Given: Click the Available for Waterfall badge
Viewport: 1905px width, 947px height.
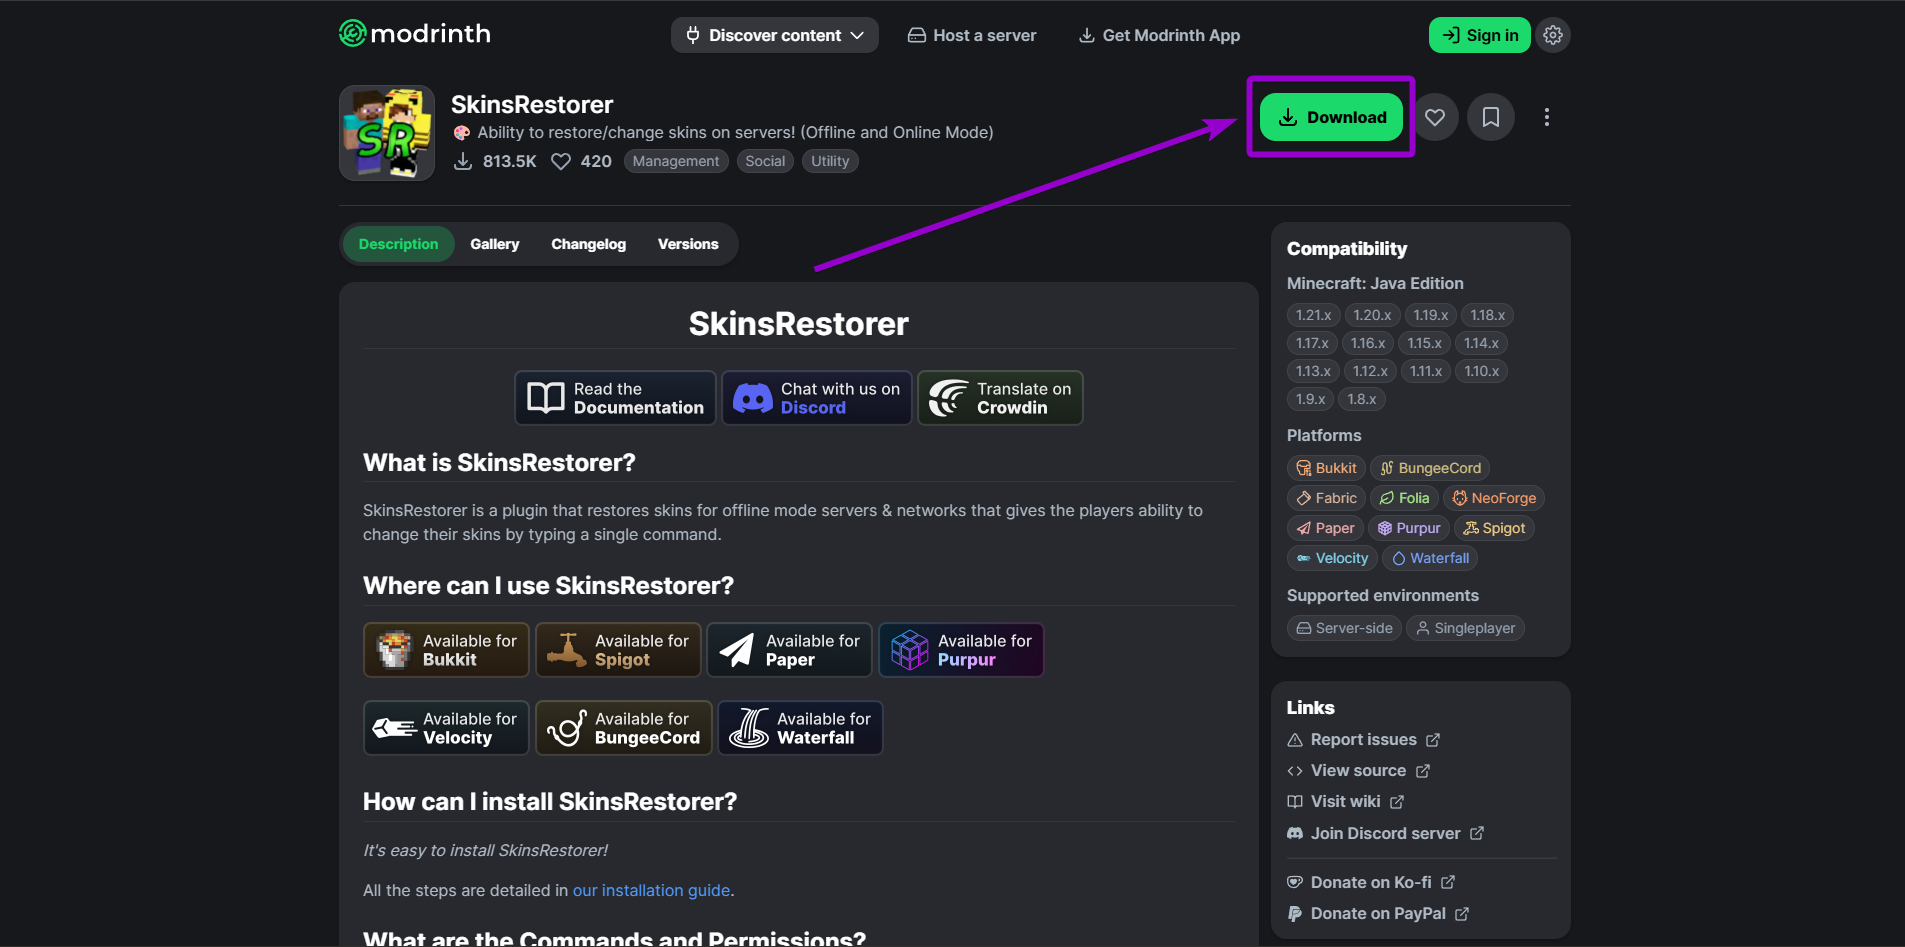Looking at the screenshot, I should (x=800, y=728).
